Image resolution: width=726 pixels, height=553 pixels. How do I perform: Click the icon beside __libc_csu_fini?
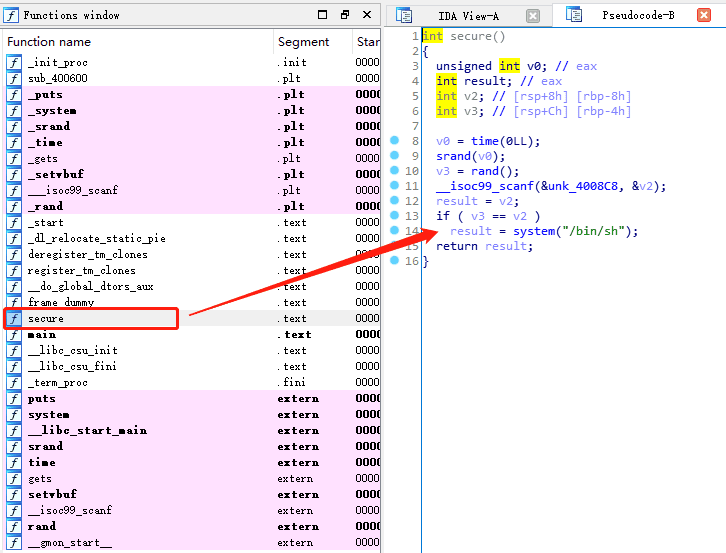pyautogui.click(x=14, y=366)
